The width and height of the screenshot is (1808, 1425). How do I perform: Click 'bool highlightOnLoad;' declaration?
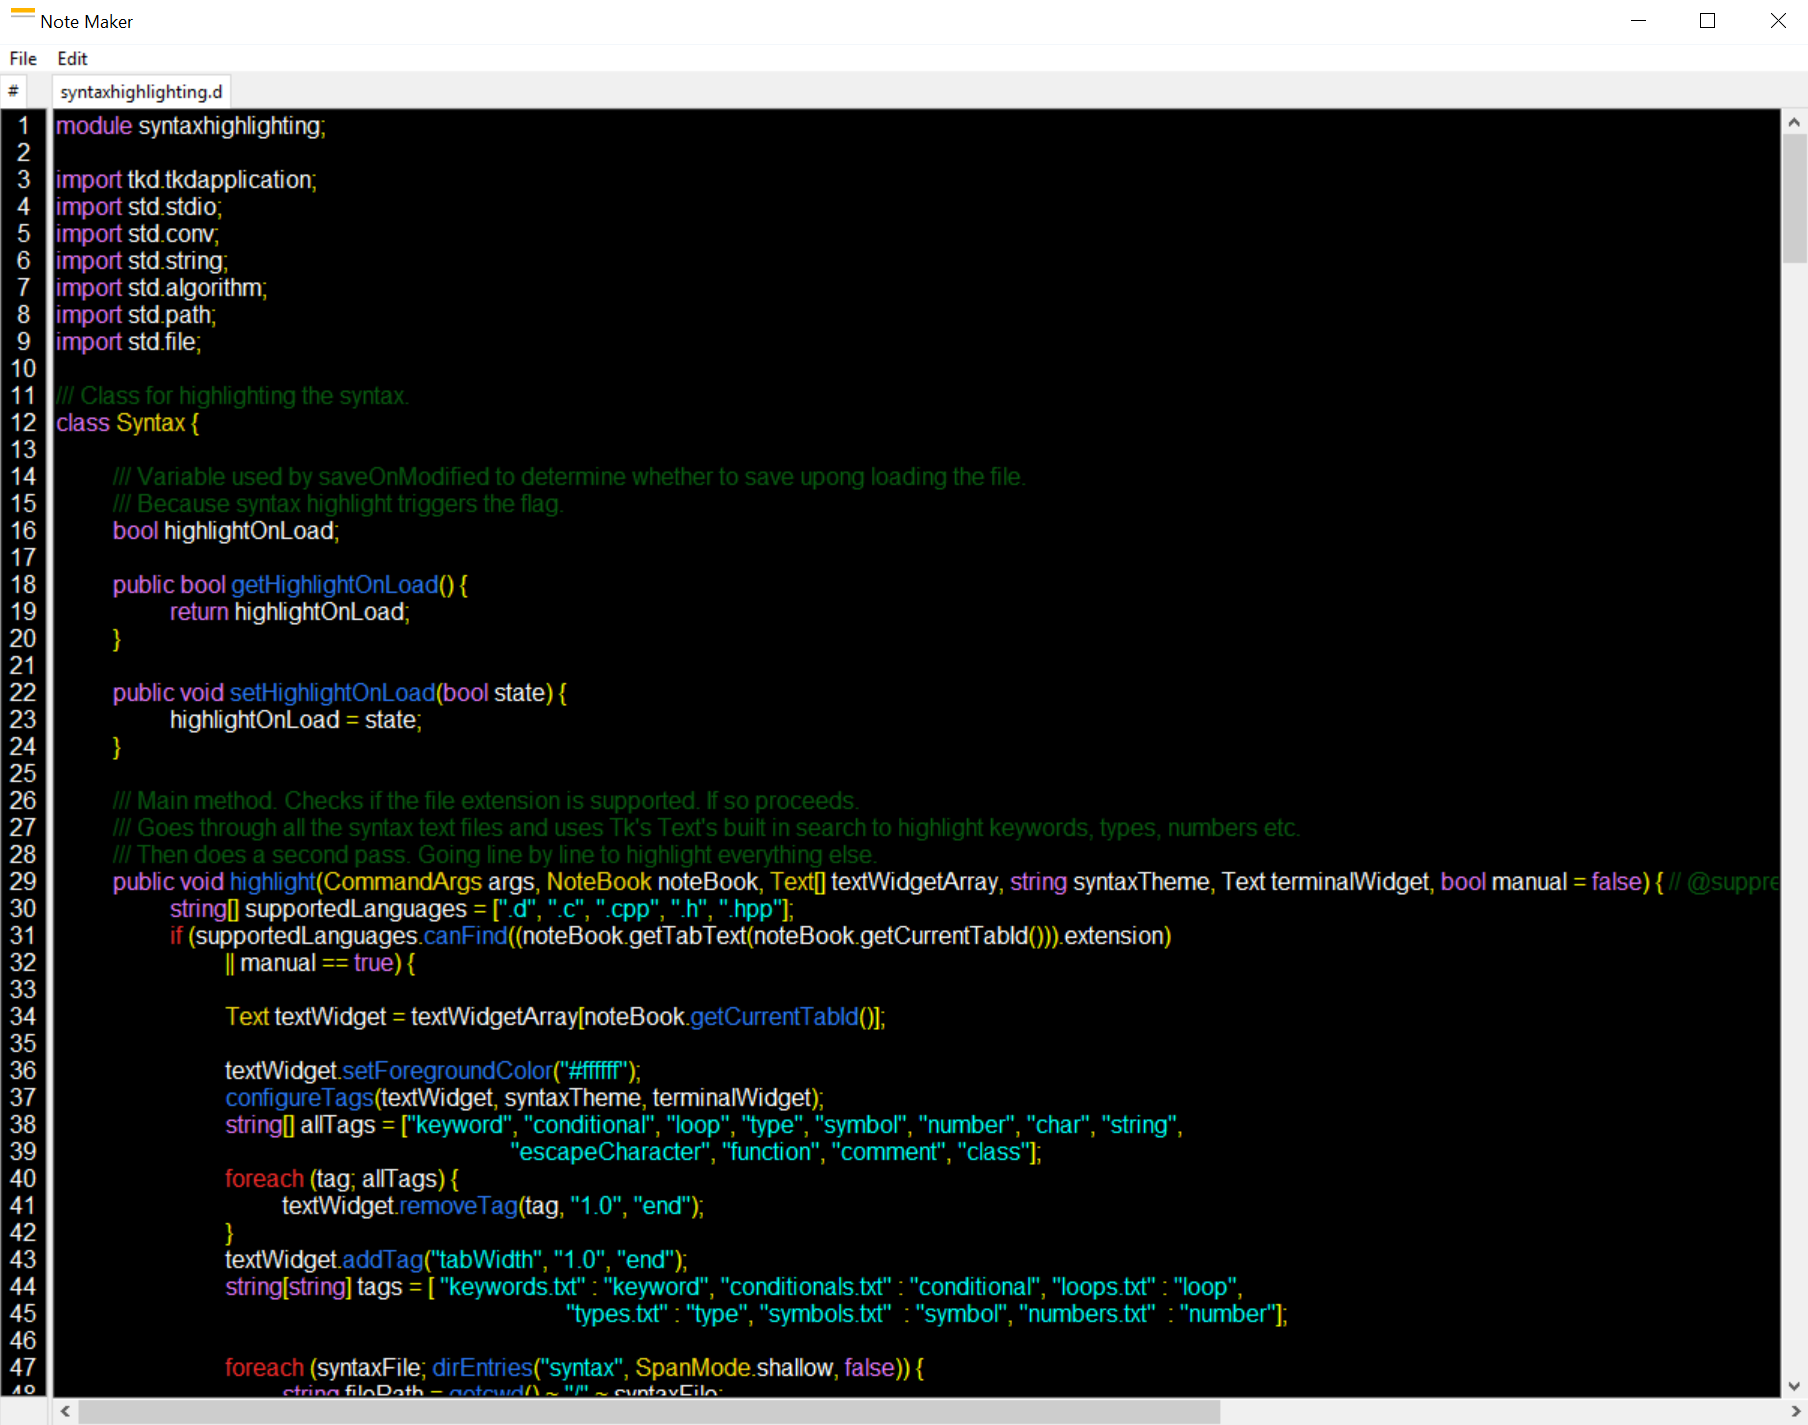tap(226, 531)
